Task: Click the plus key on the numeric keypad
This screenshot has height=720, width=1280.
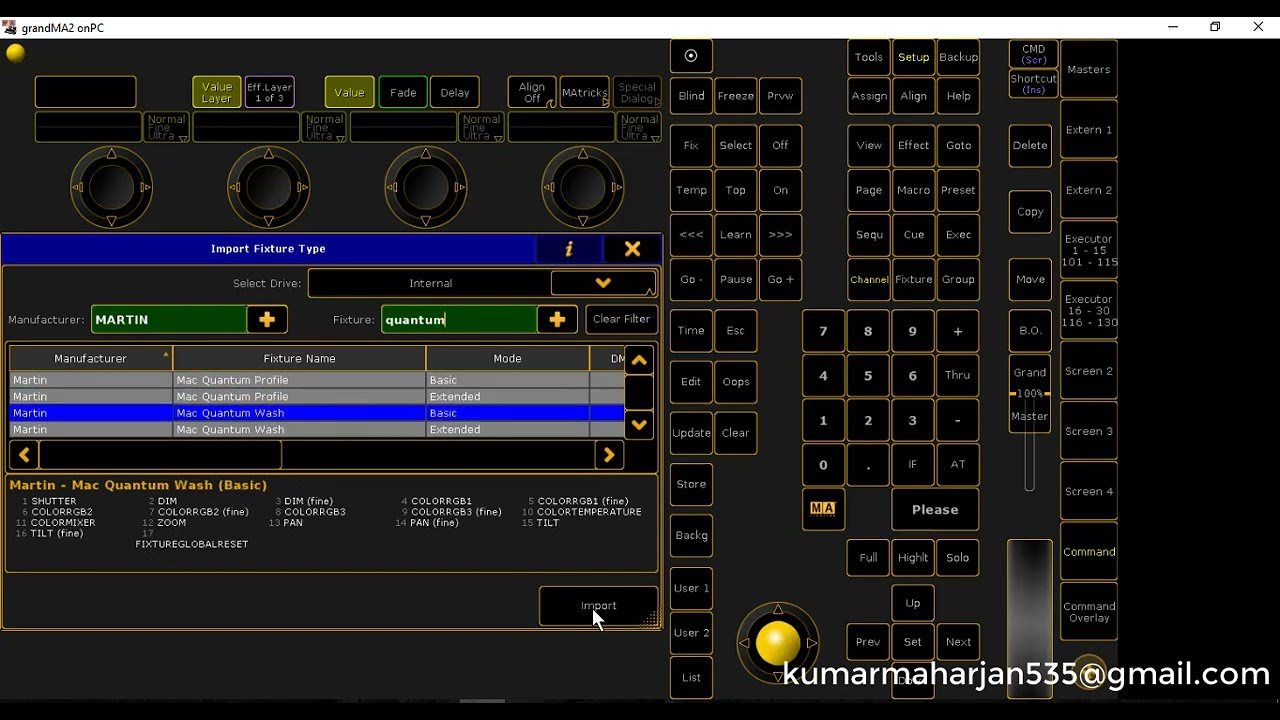Action: click(957, 331)
